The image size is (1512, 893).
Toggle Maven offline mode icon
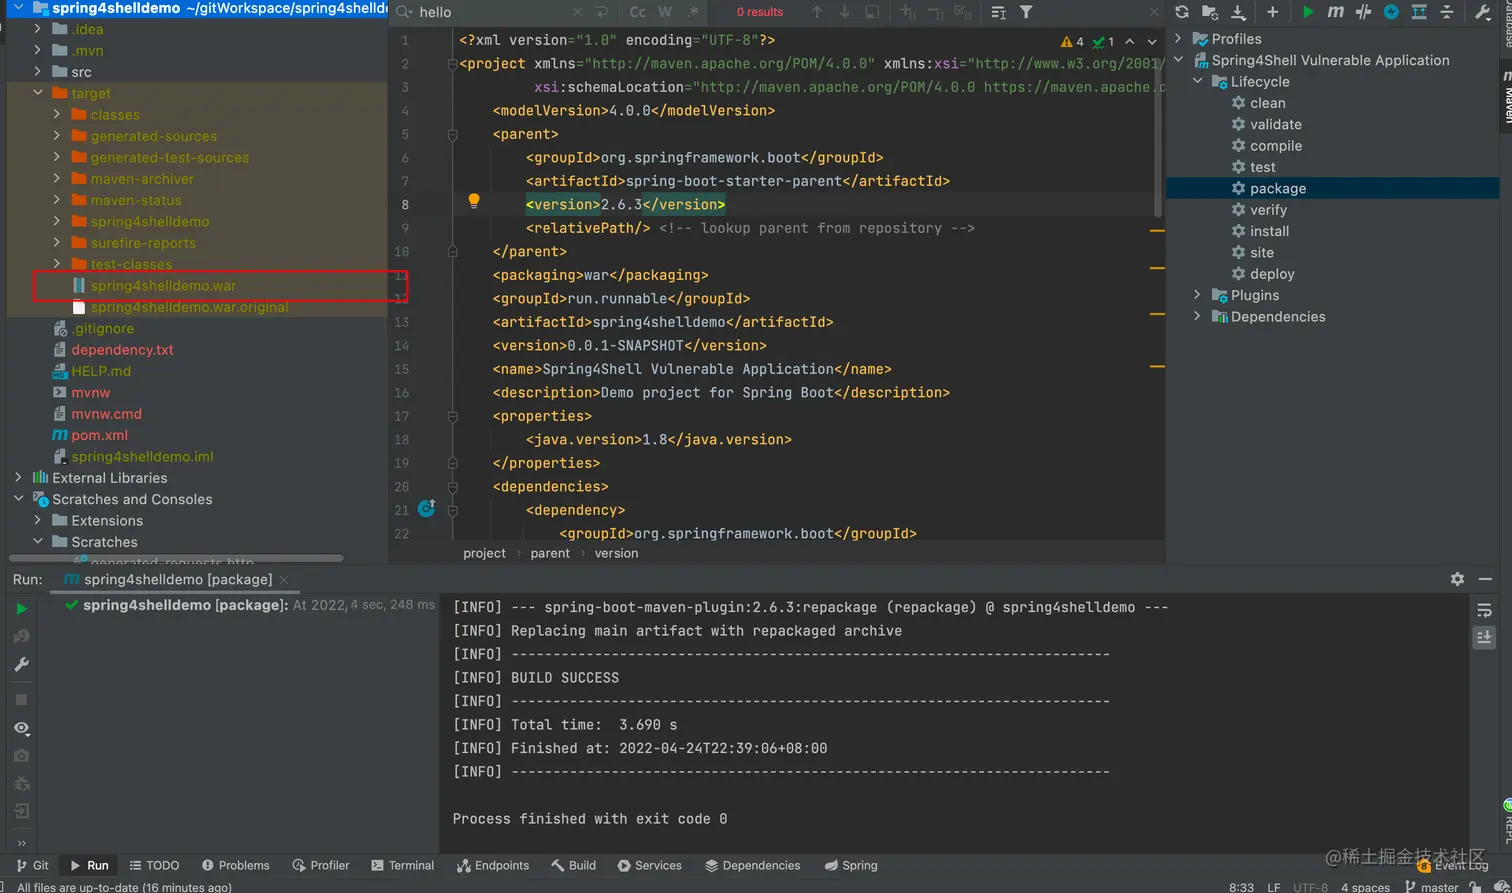[1363, 12]
